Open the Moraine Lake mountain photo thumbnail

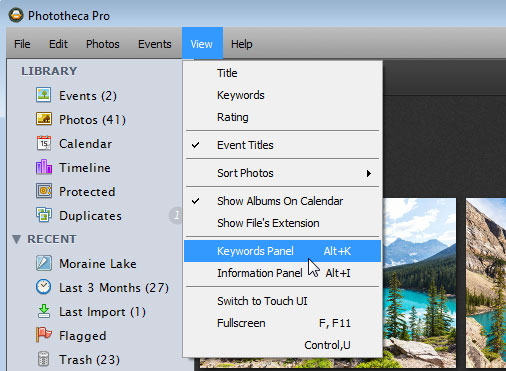click(420, 283)
